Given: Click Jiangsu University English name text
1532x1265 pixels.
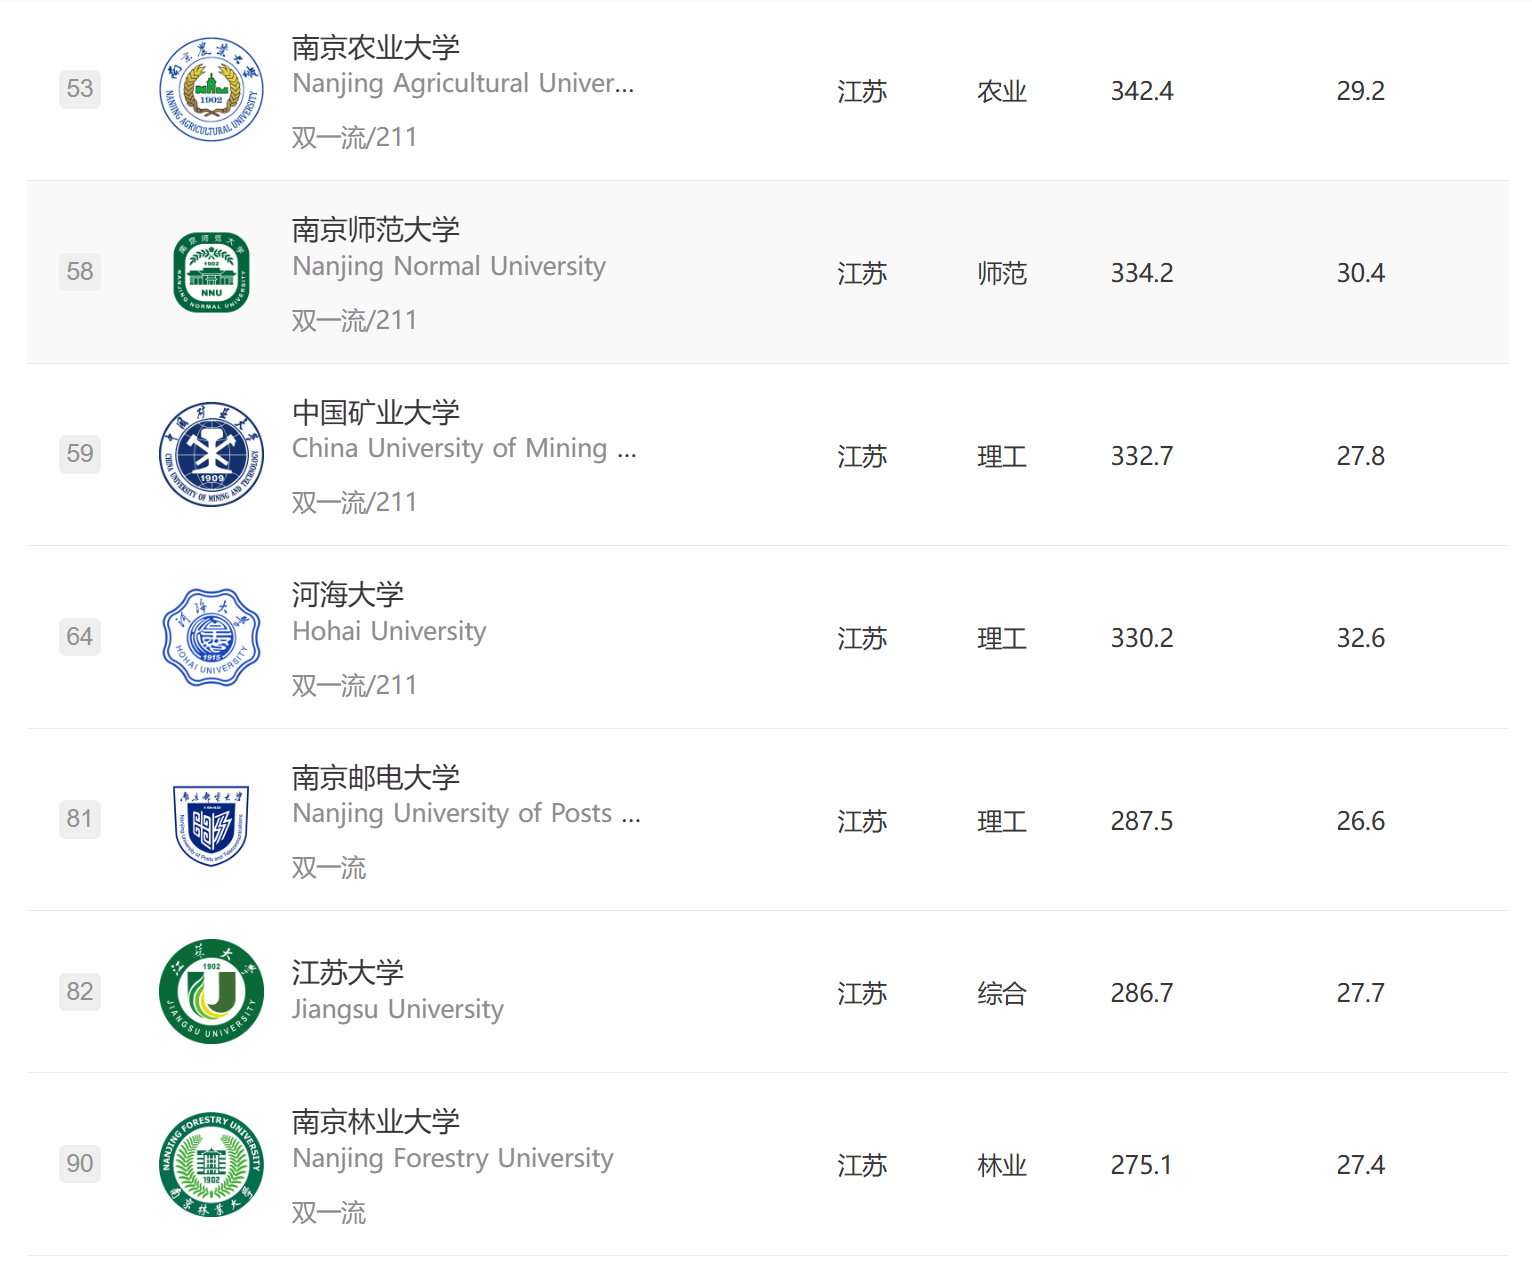Looking at the screenshot, I should coord(398,1009).
